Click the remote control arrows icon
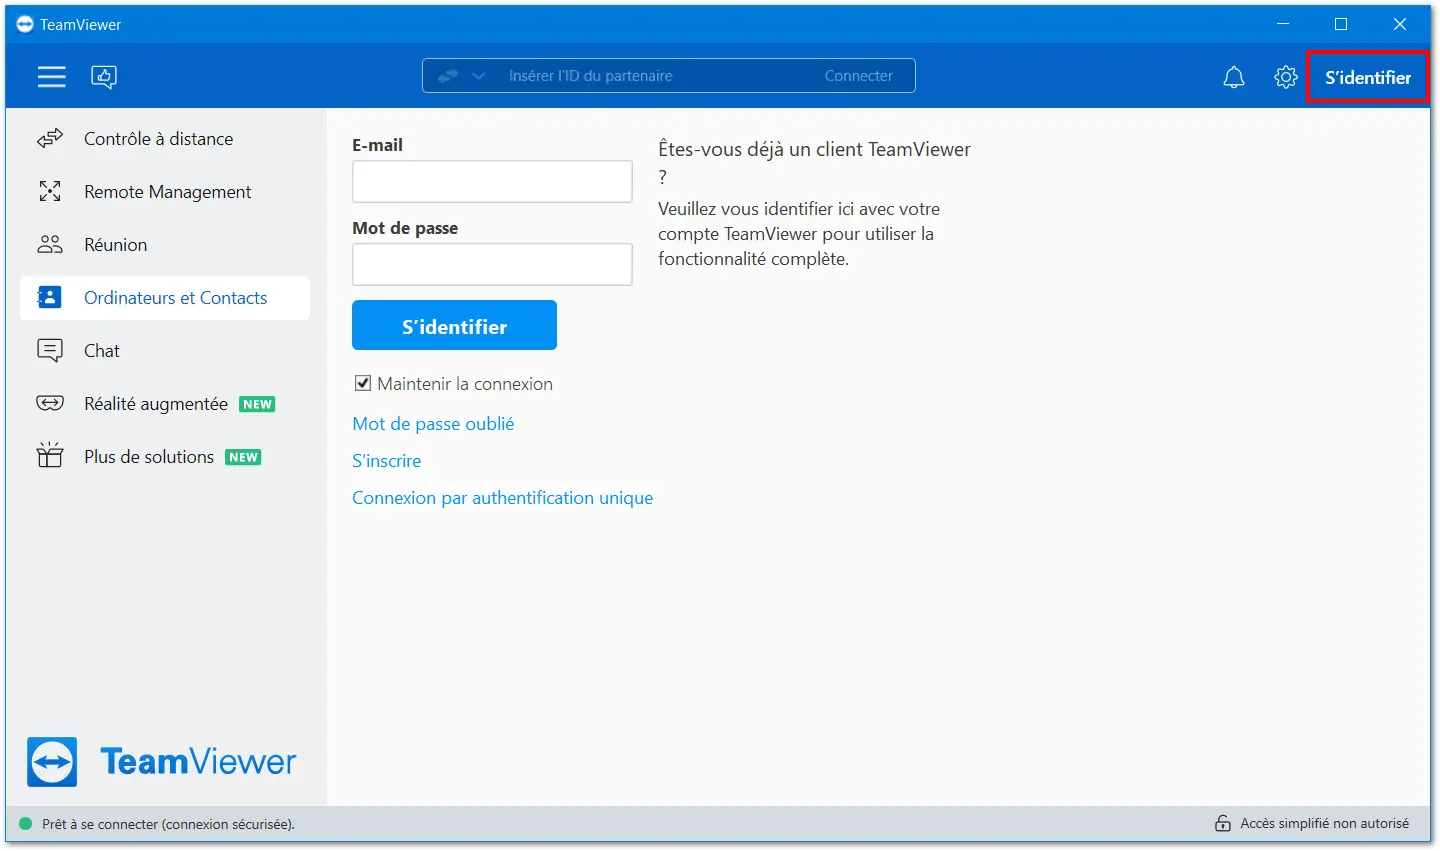 point(50,139)
